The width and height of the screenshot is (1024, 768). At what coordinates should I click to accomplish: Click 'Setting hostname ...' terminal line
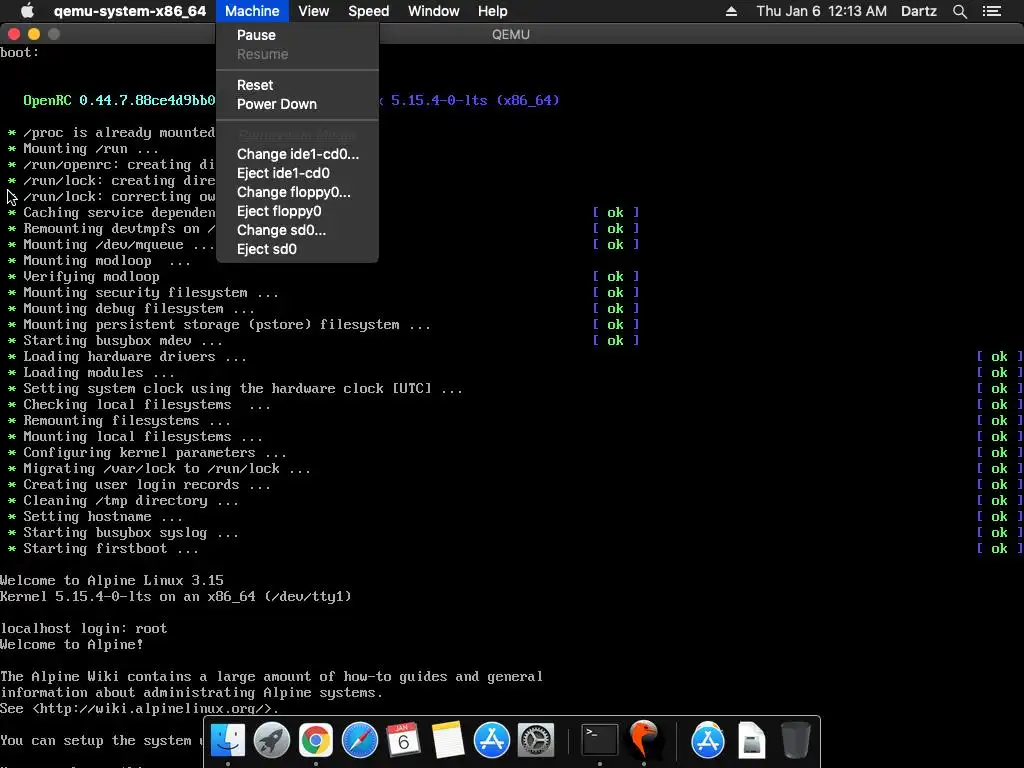103,517
